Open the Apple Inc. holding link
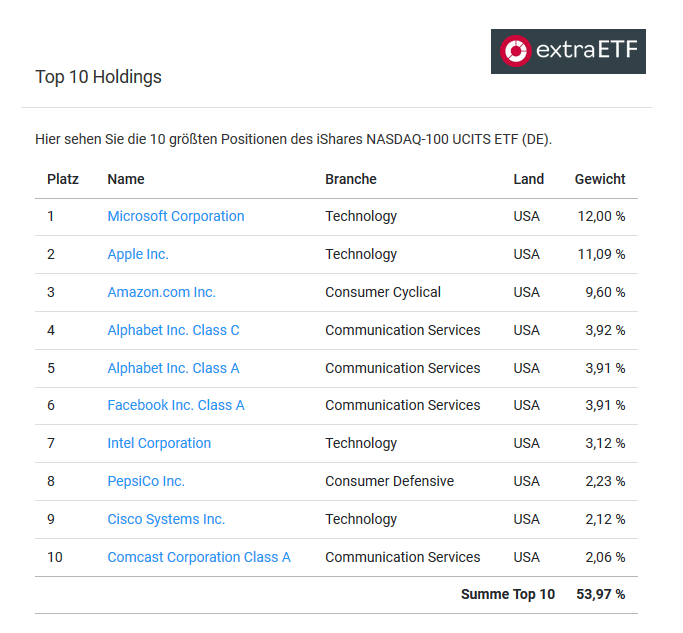683x633 pixels. (x=138, y=254)
